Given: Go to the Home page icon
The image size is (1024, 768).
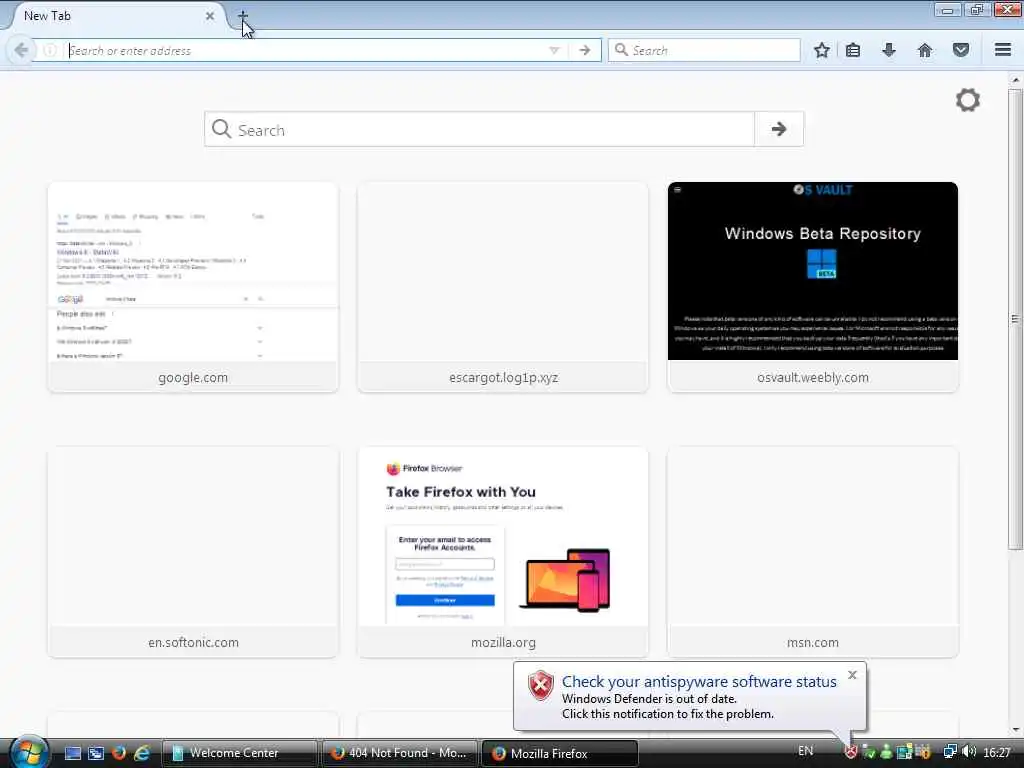Looking at the screenshot, I should point(925,50).
